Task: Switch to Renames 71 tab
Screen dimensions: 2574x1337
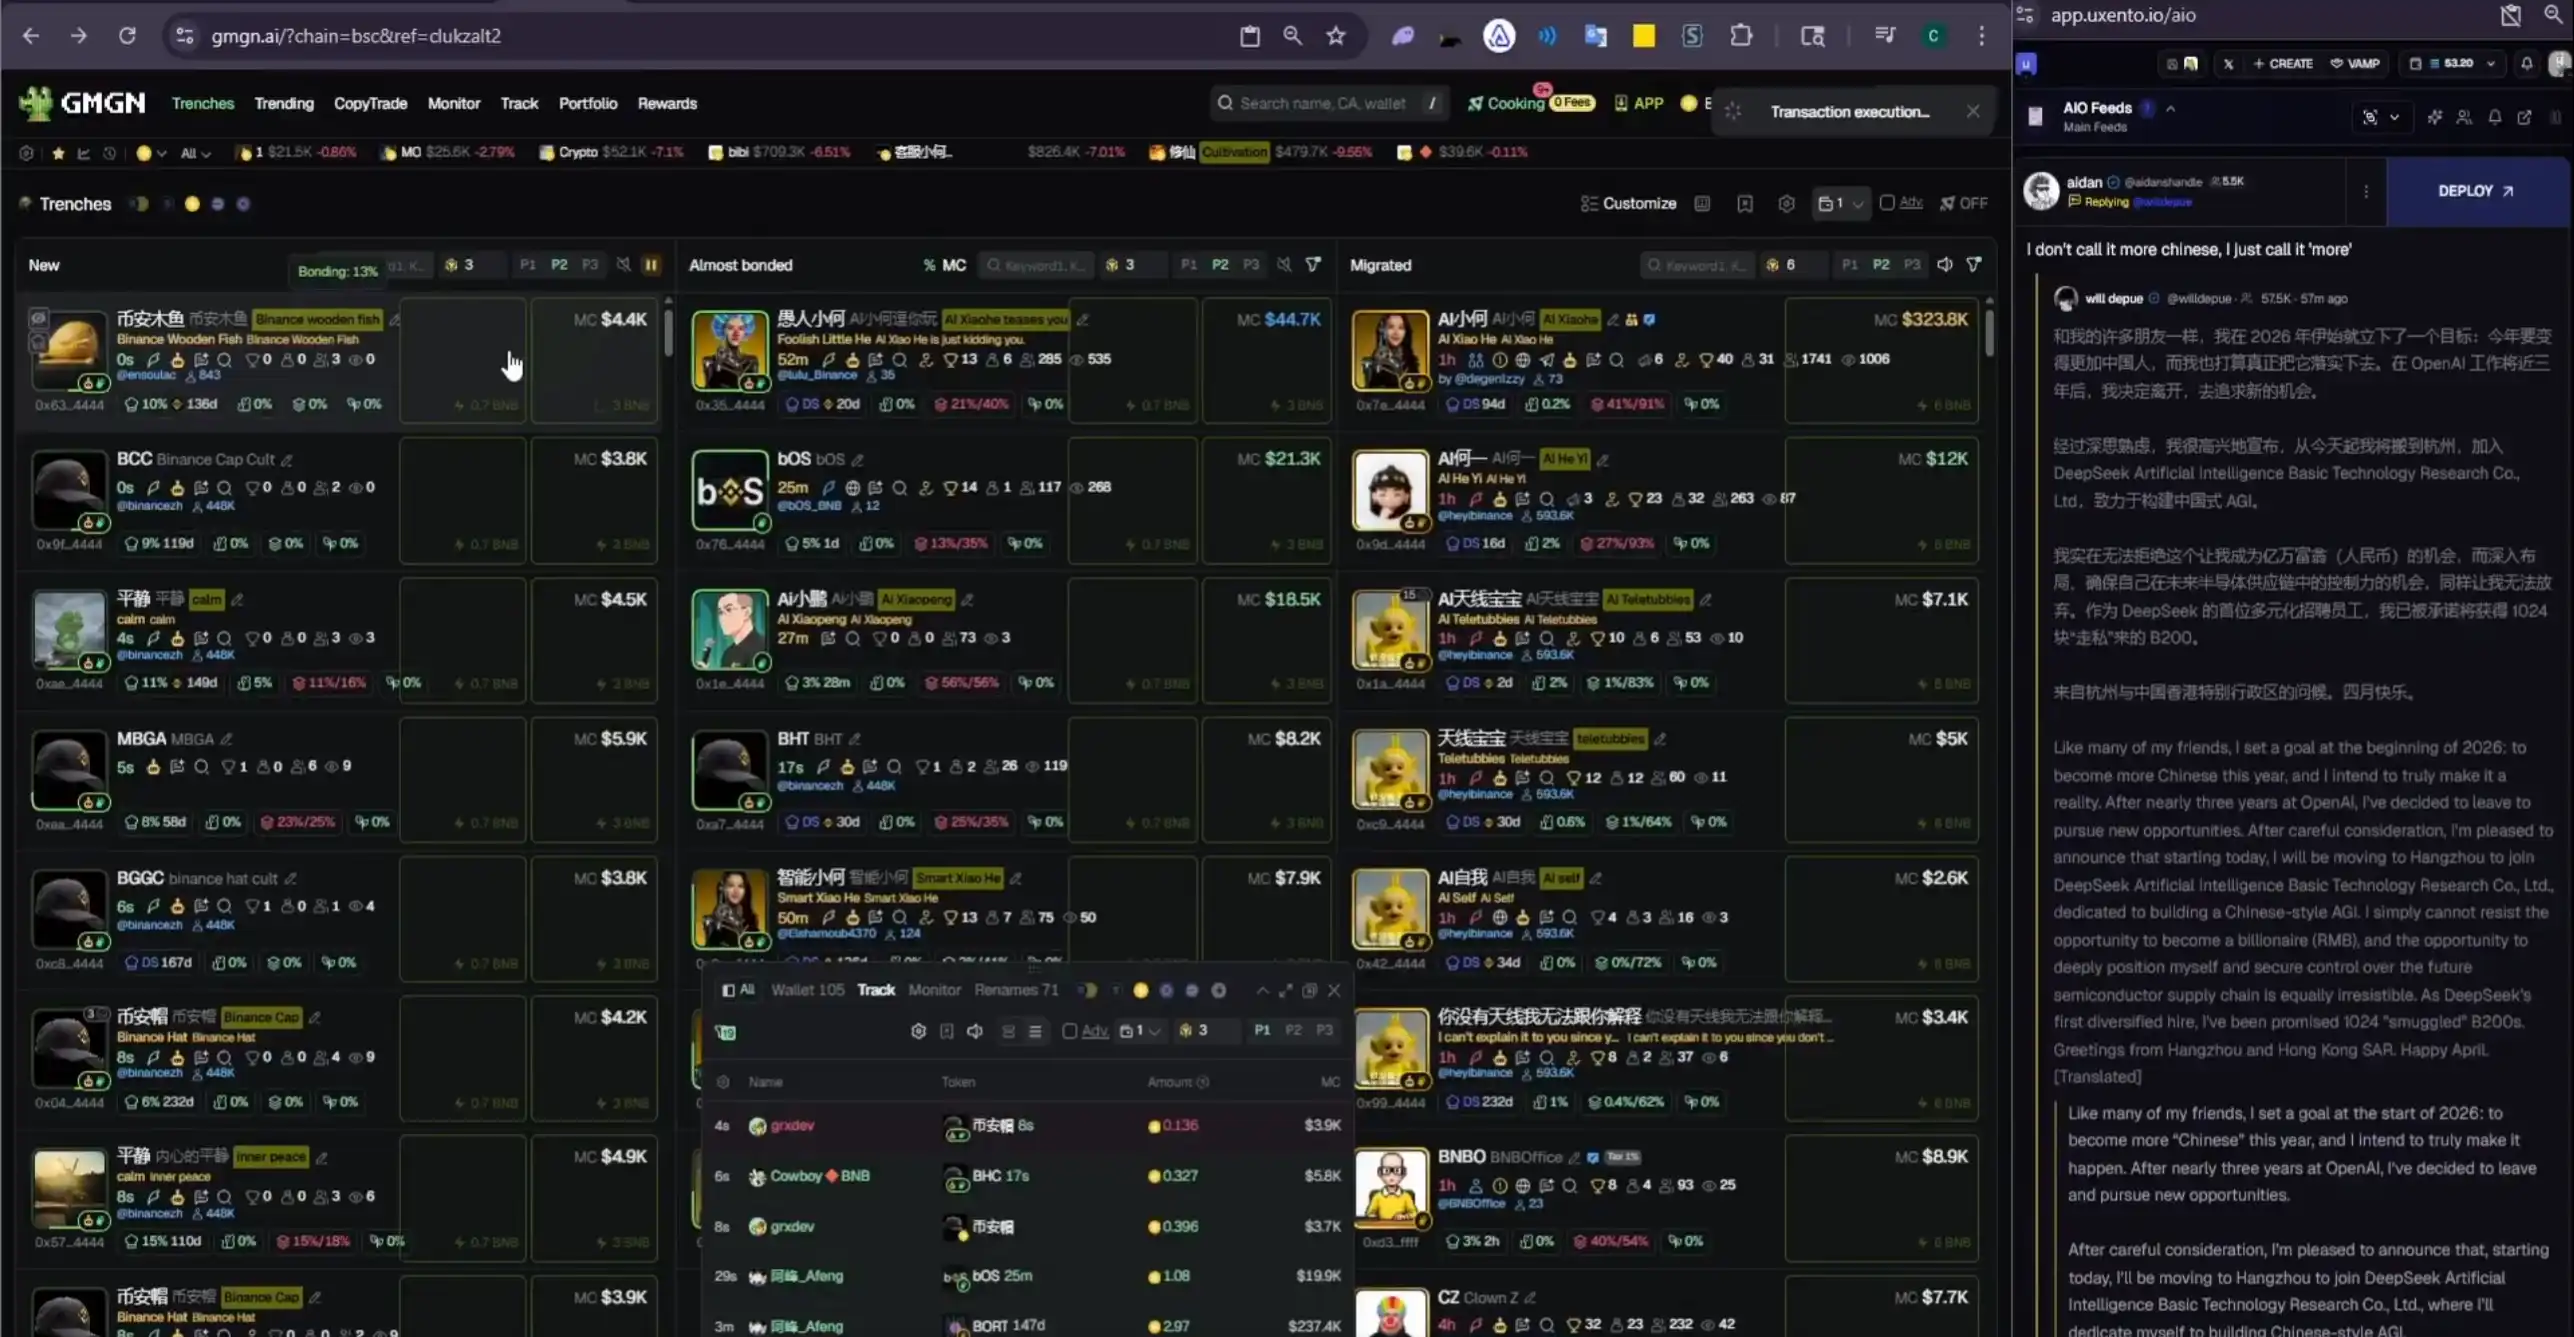Action: [x=1015, y=990]
